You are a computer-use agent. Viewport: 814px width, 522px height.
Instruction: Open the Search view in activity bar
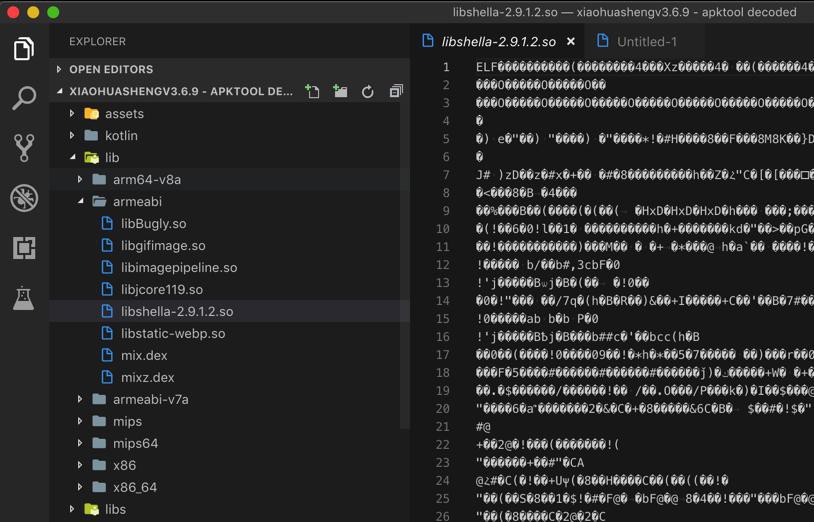[x=24, y=98]
